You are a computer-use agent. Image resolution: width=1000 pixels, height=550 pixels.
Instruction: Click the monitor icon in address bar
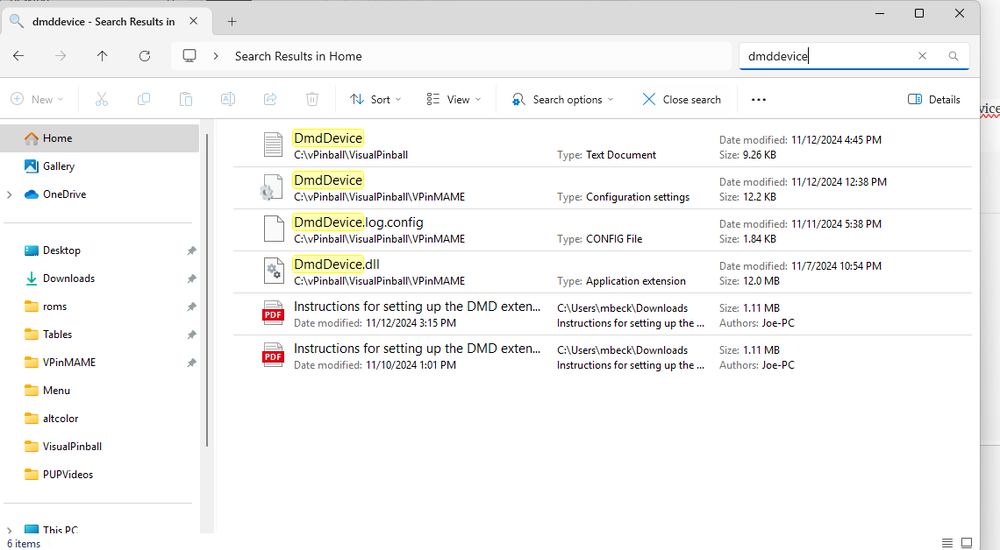(x=189, y=56)
